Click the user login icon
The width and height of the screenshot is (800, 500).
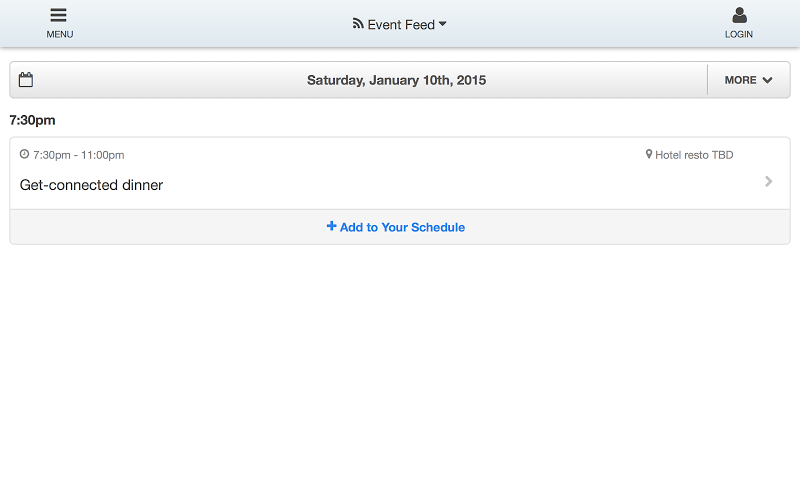click(x=739, y=15)
